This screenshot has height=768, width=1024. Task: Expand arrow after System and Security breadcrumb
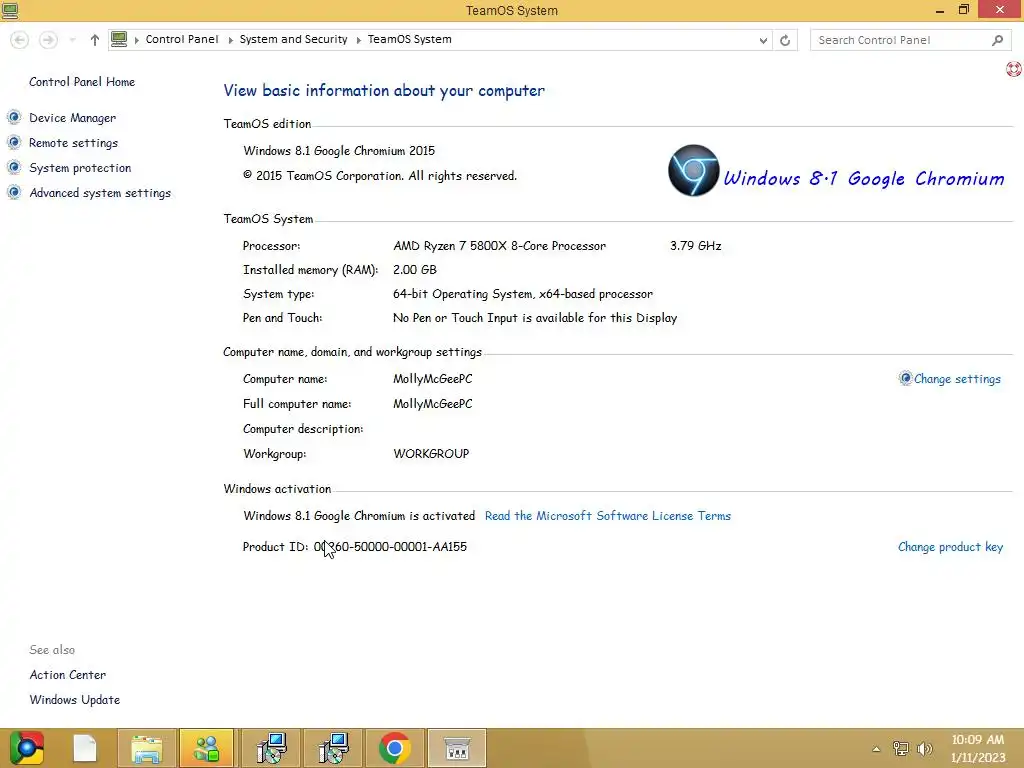pyautogui.click(x=358, y=40)
